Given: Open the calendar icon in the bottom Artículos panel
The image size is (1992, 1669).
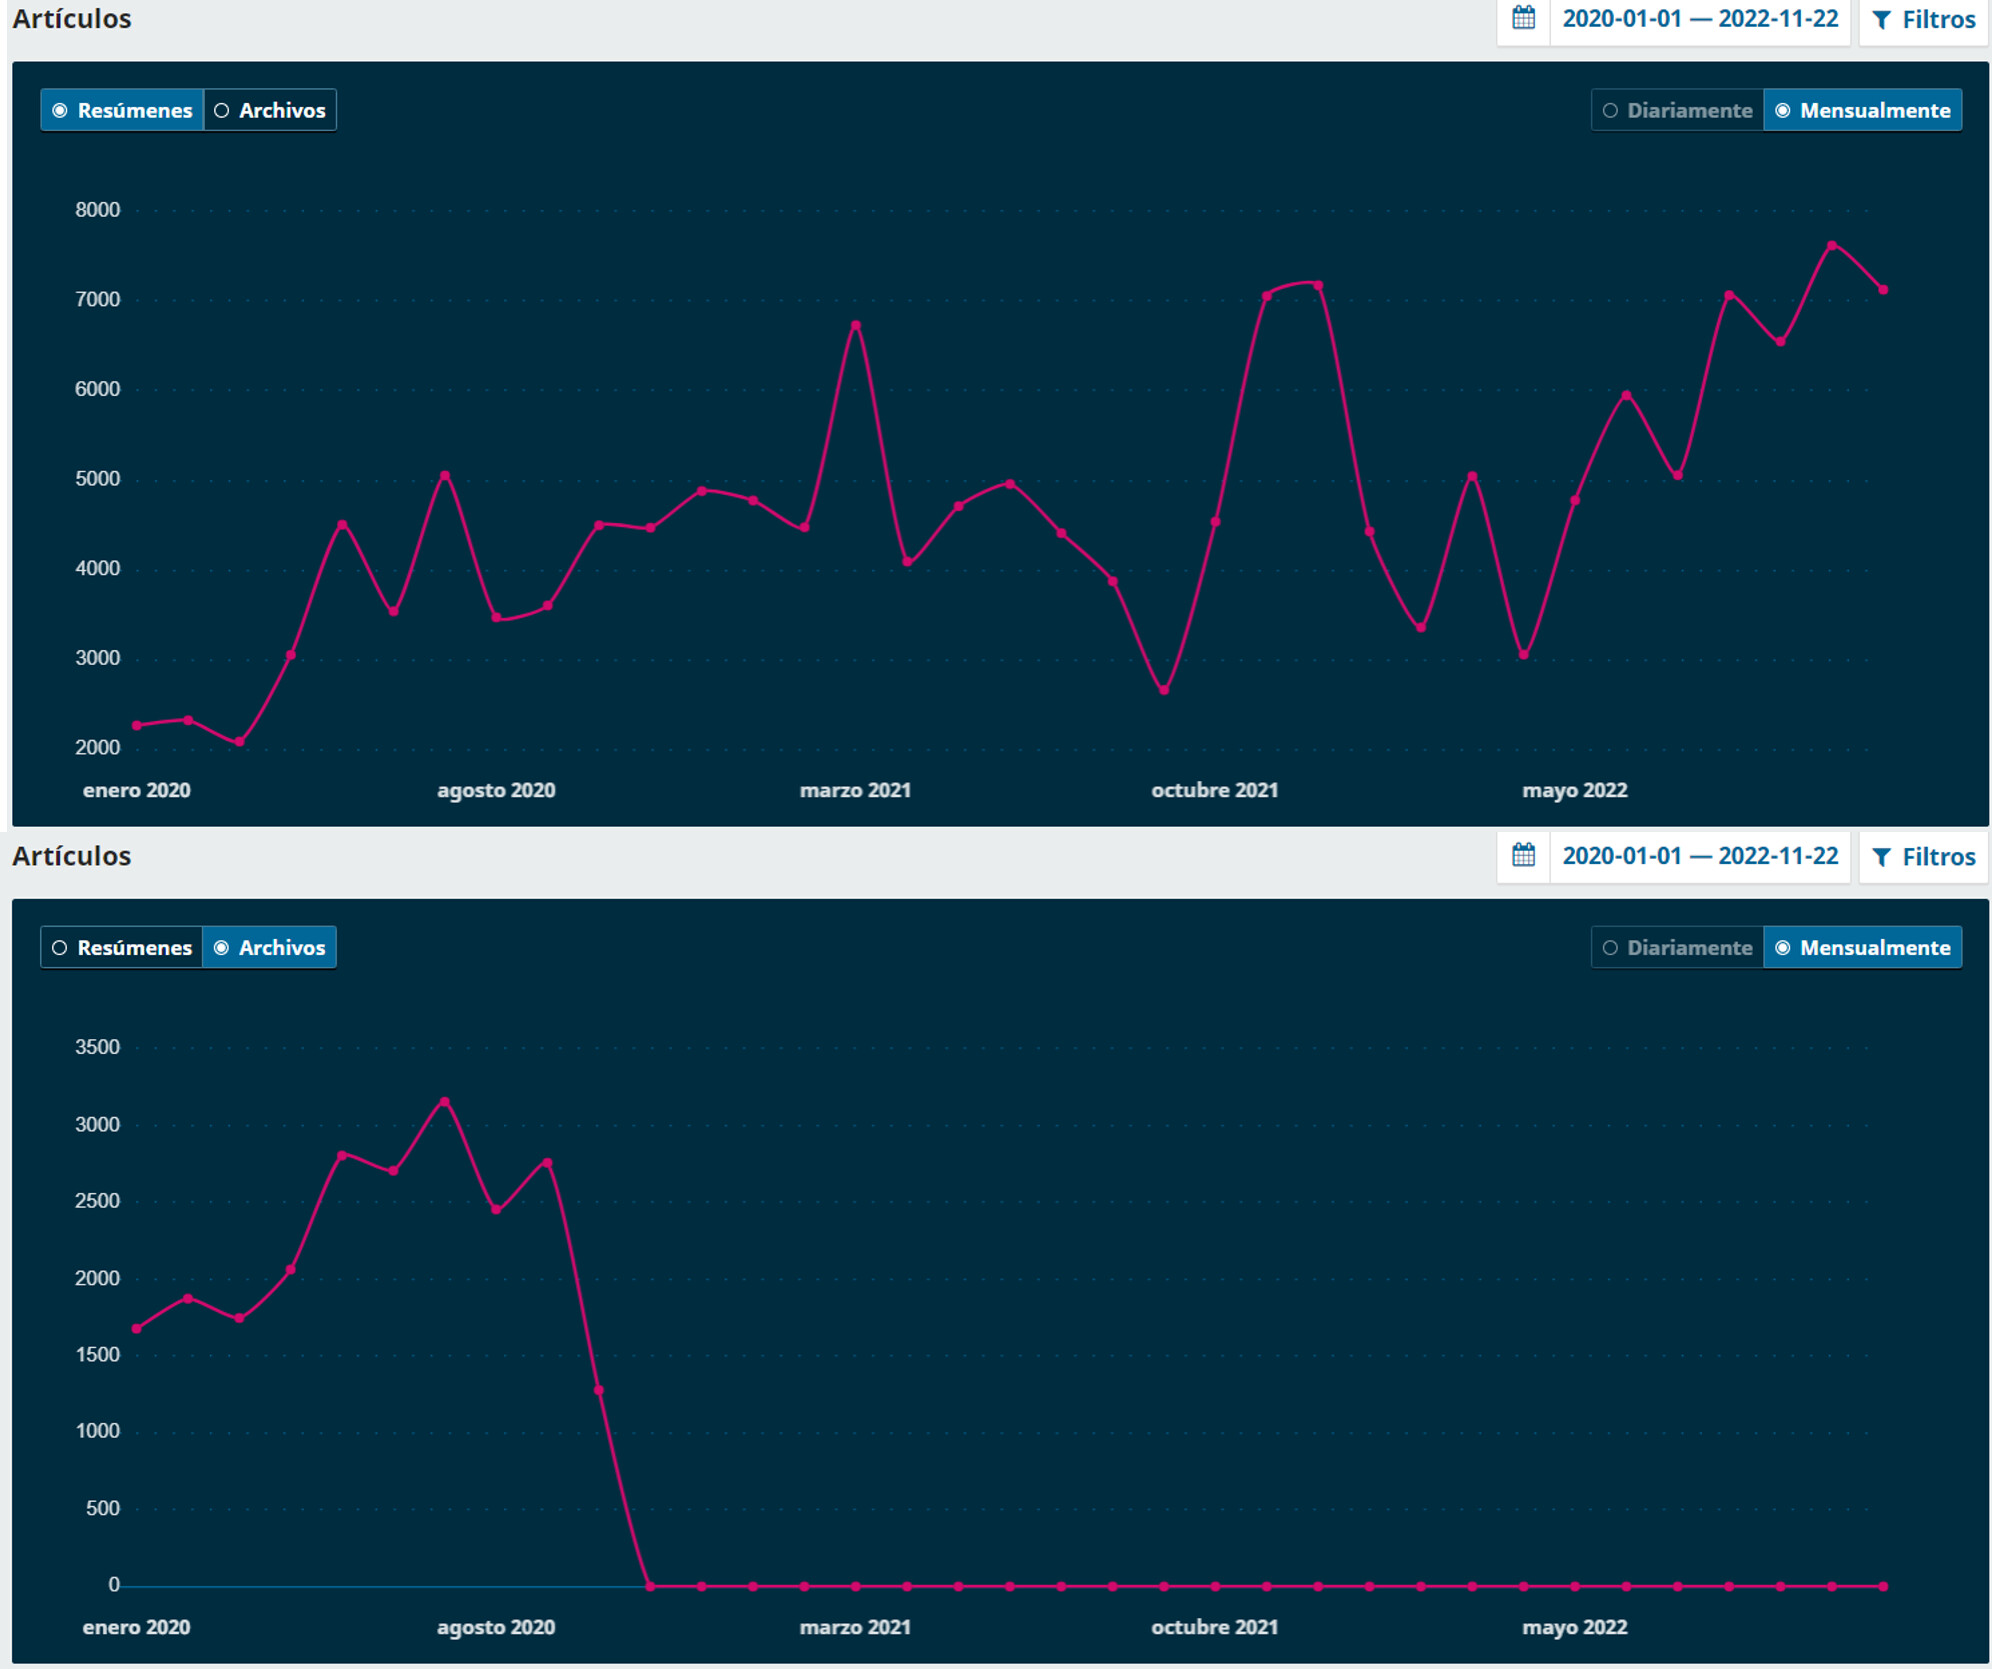Looking at the screenshot, I should click(x=1523, y=856).
